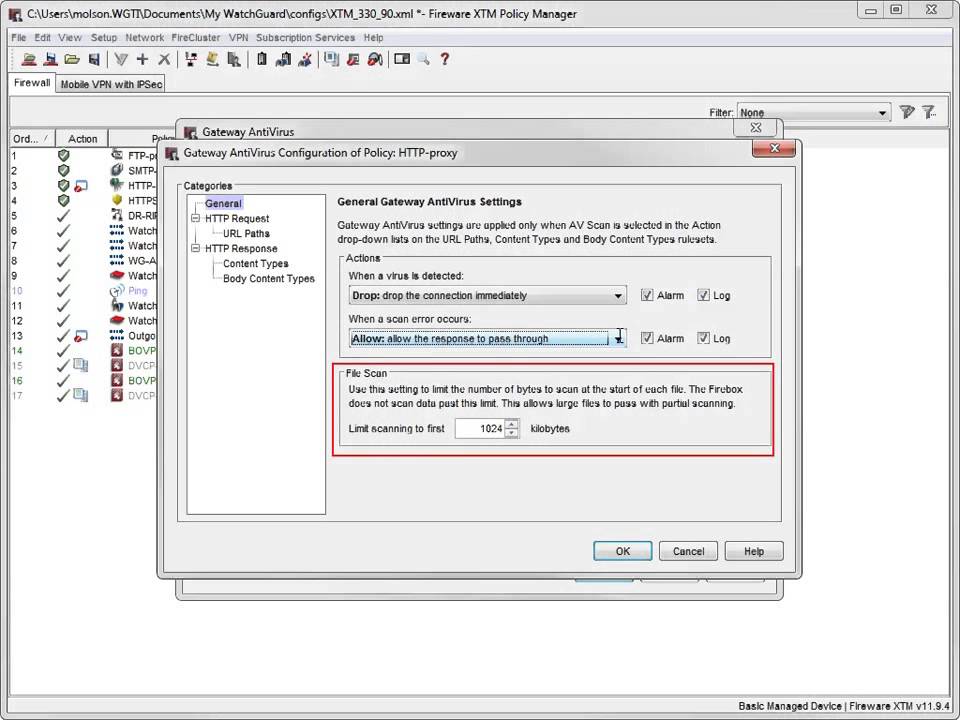Sort by the Ord... column header
Viewport: 960px width, 720px height.
point(32,139)
